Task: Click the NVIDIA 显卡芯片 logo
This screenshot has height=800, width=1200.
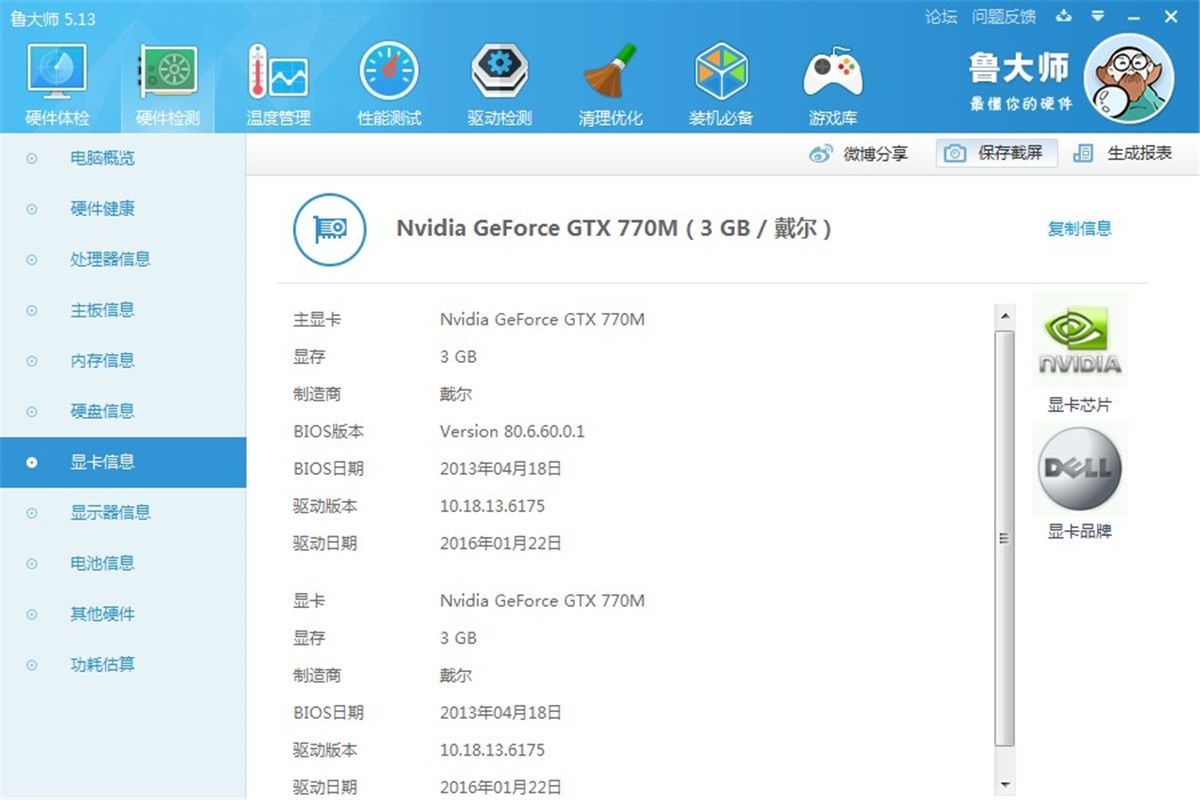Action: click(1079, 339)
